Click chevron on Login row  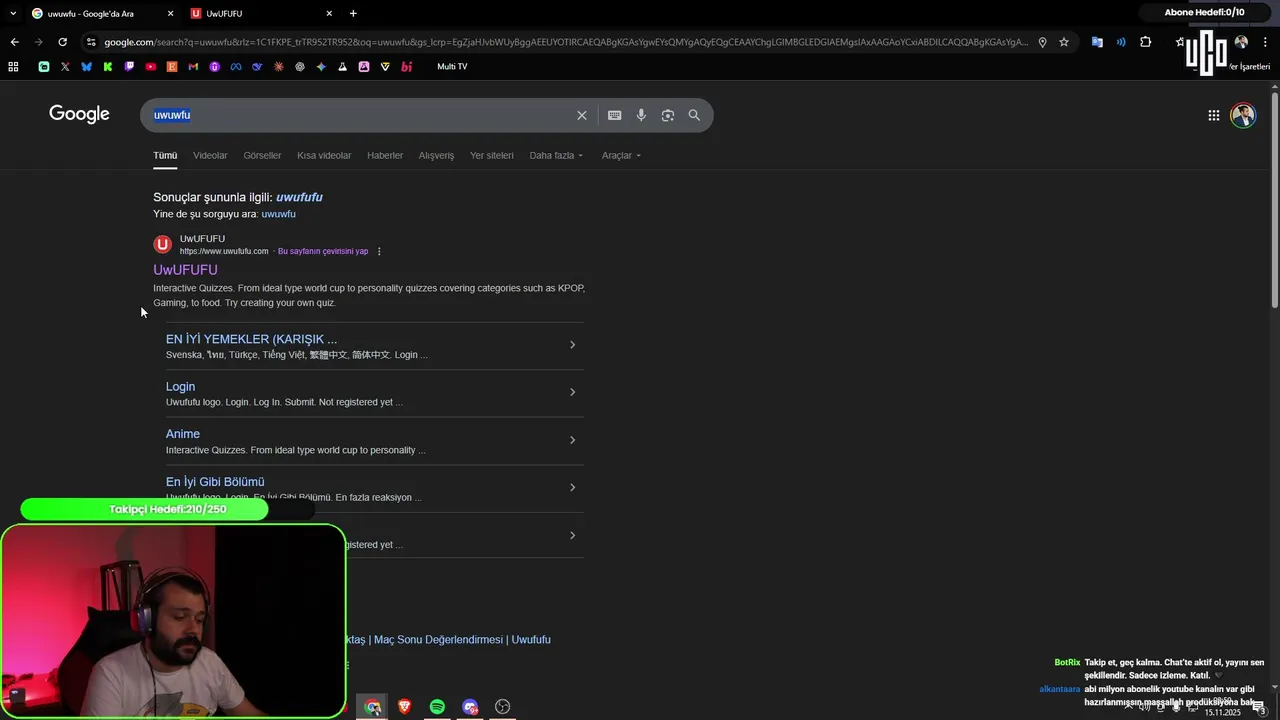tap(572, 392)
